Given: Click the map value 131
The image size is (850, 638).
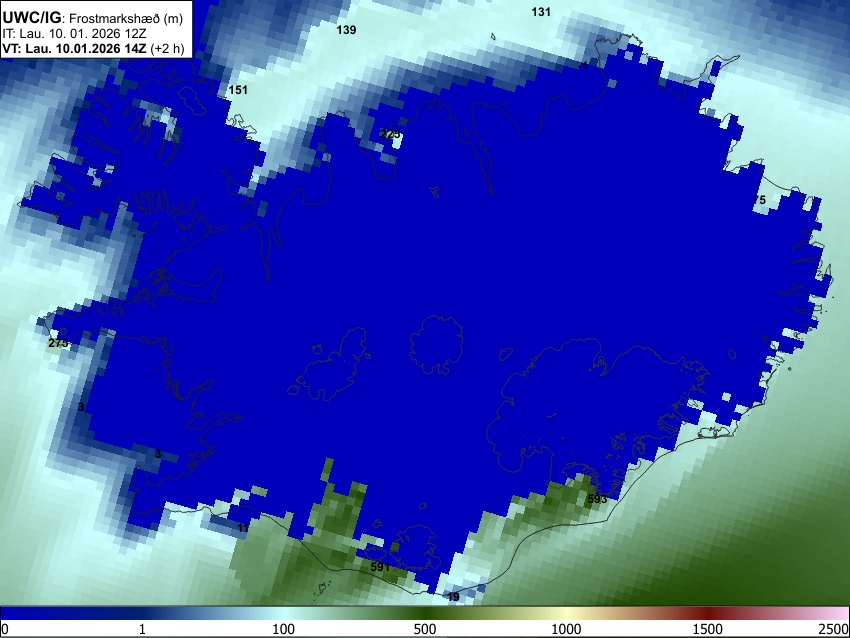Looking at the screenshot, I should [x=541, y=12].
